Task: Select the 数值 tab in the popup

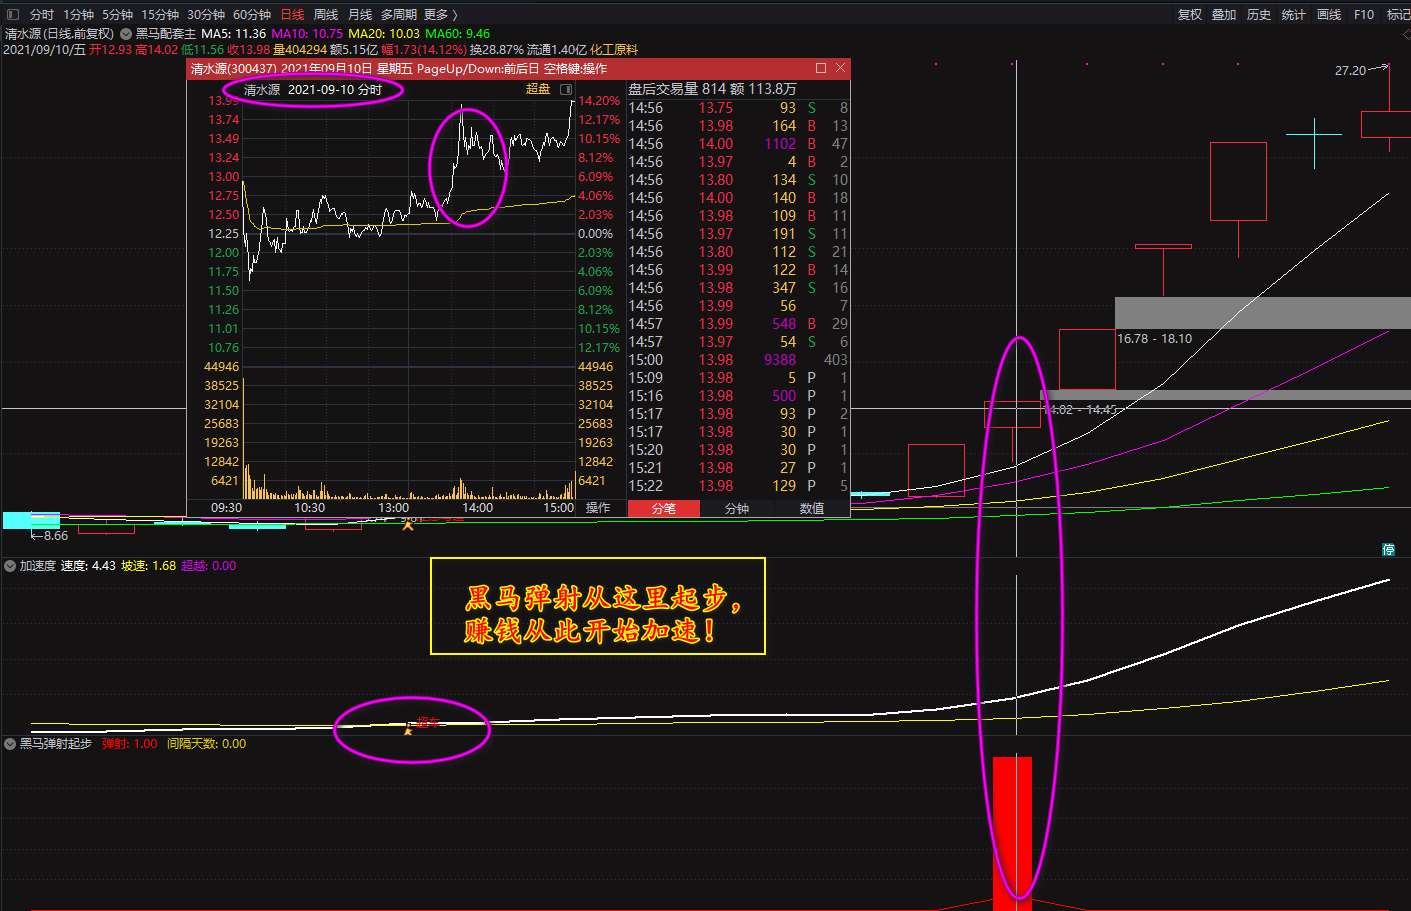Action: [812, 508]
